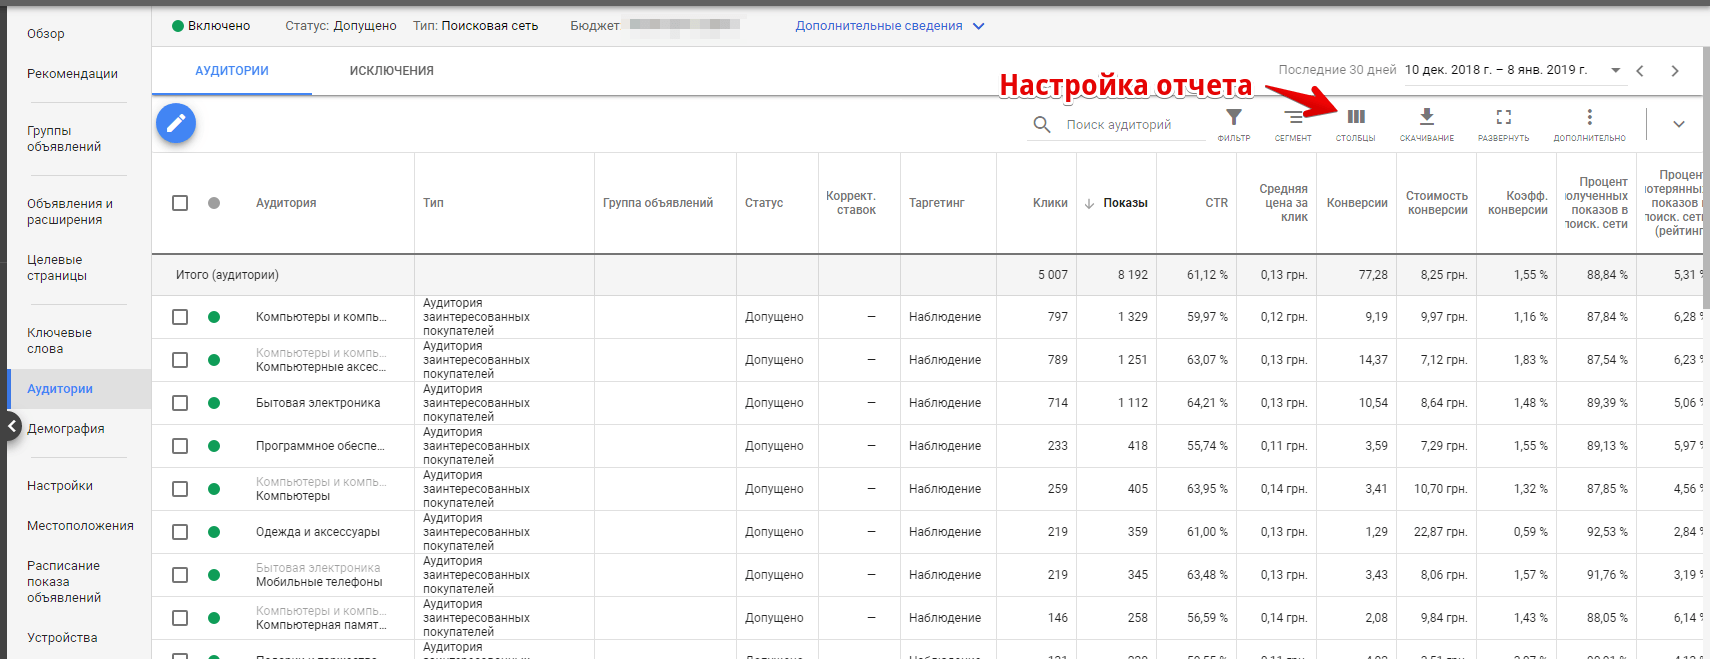Sort by Стоимость конверсии column header
This screenshot has height=659, width=1710.
pos(1437,203)
